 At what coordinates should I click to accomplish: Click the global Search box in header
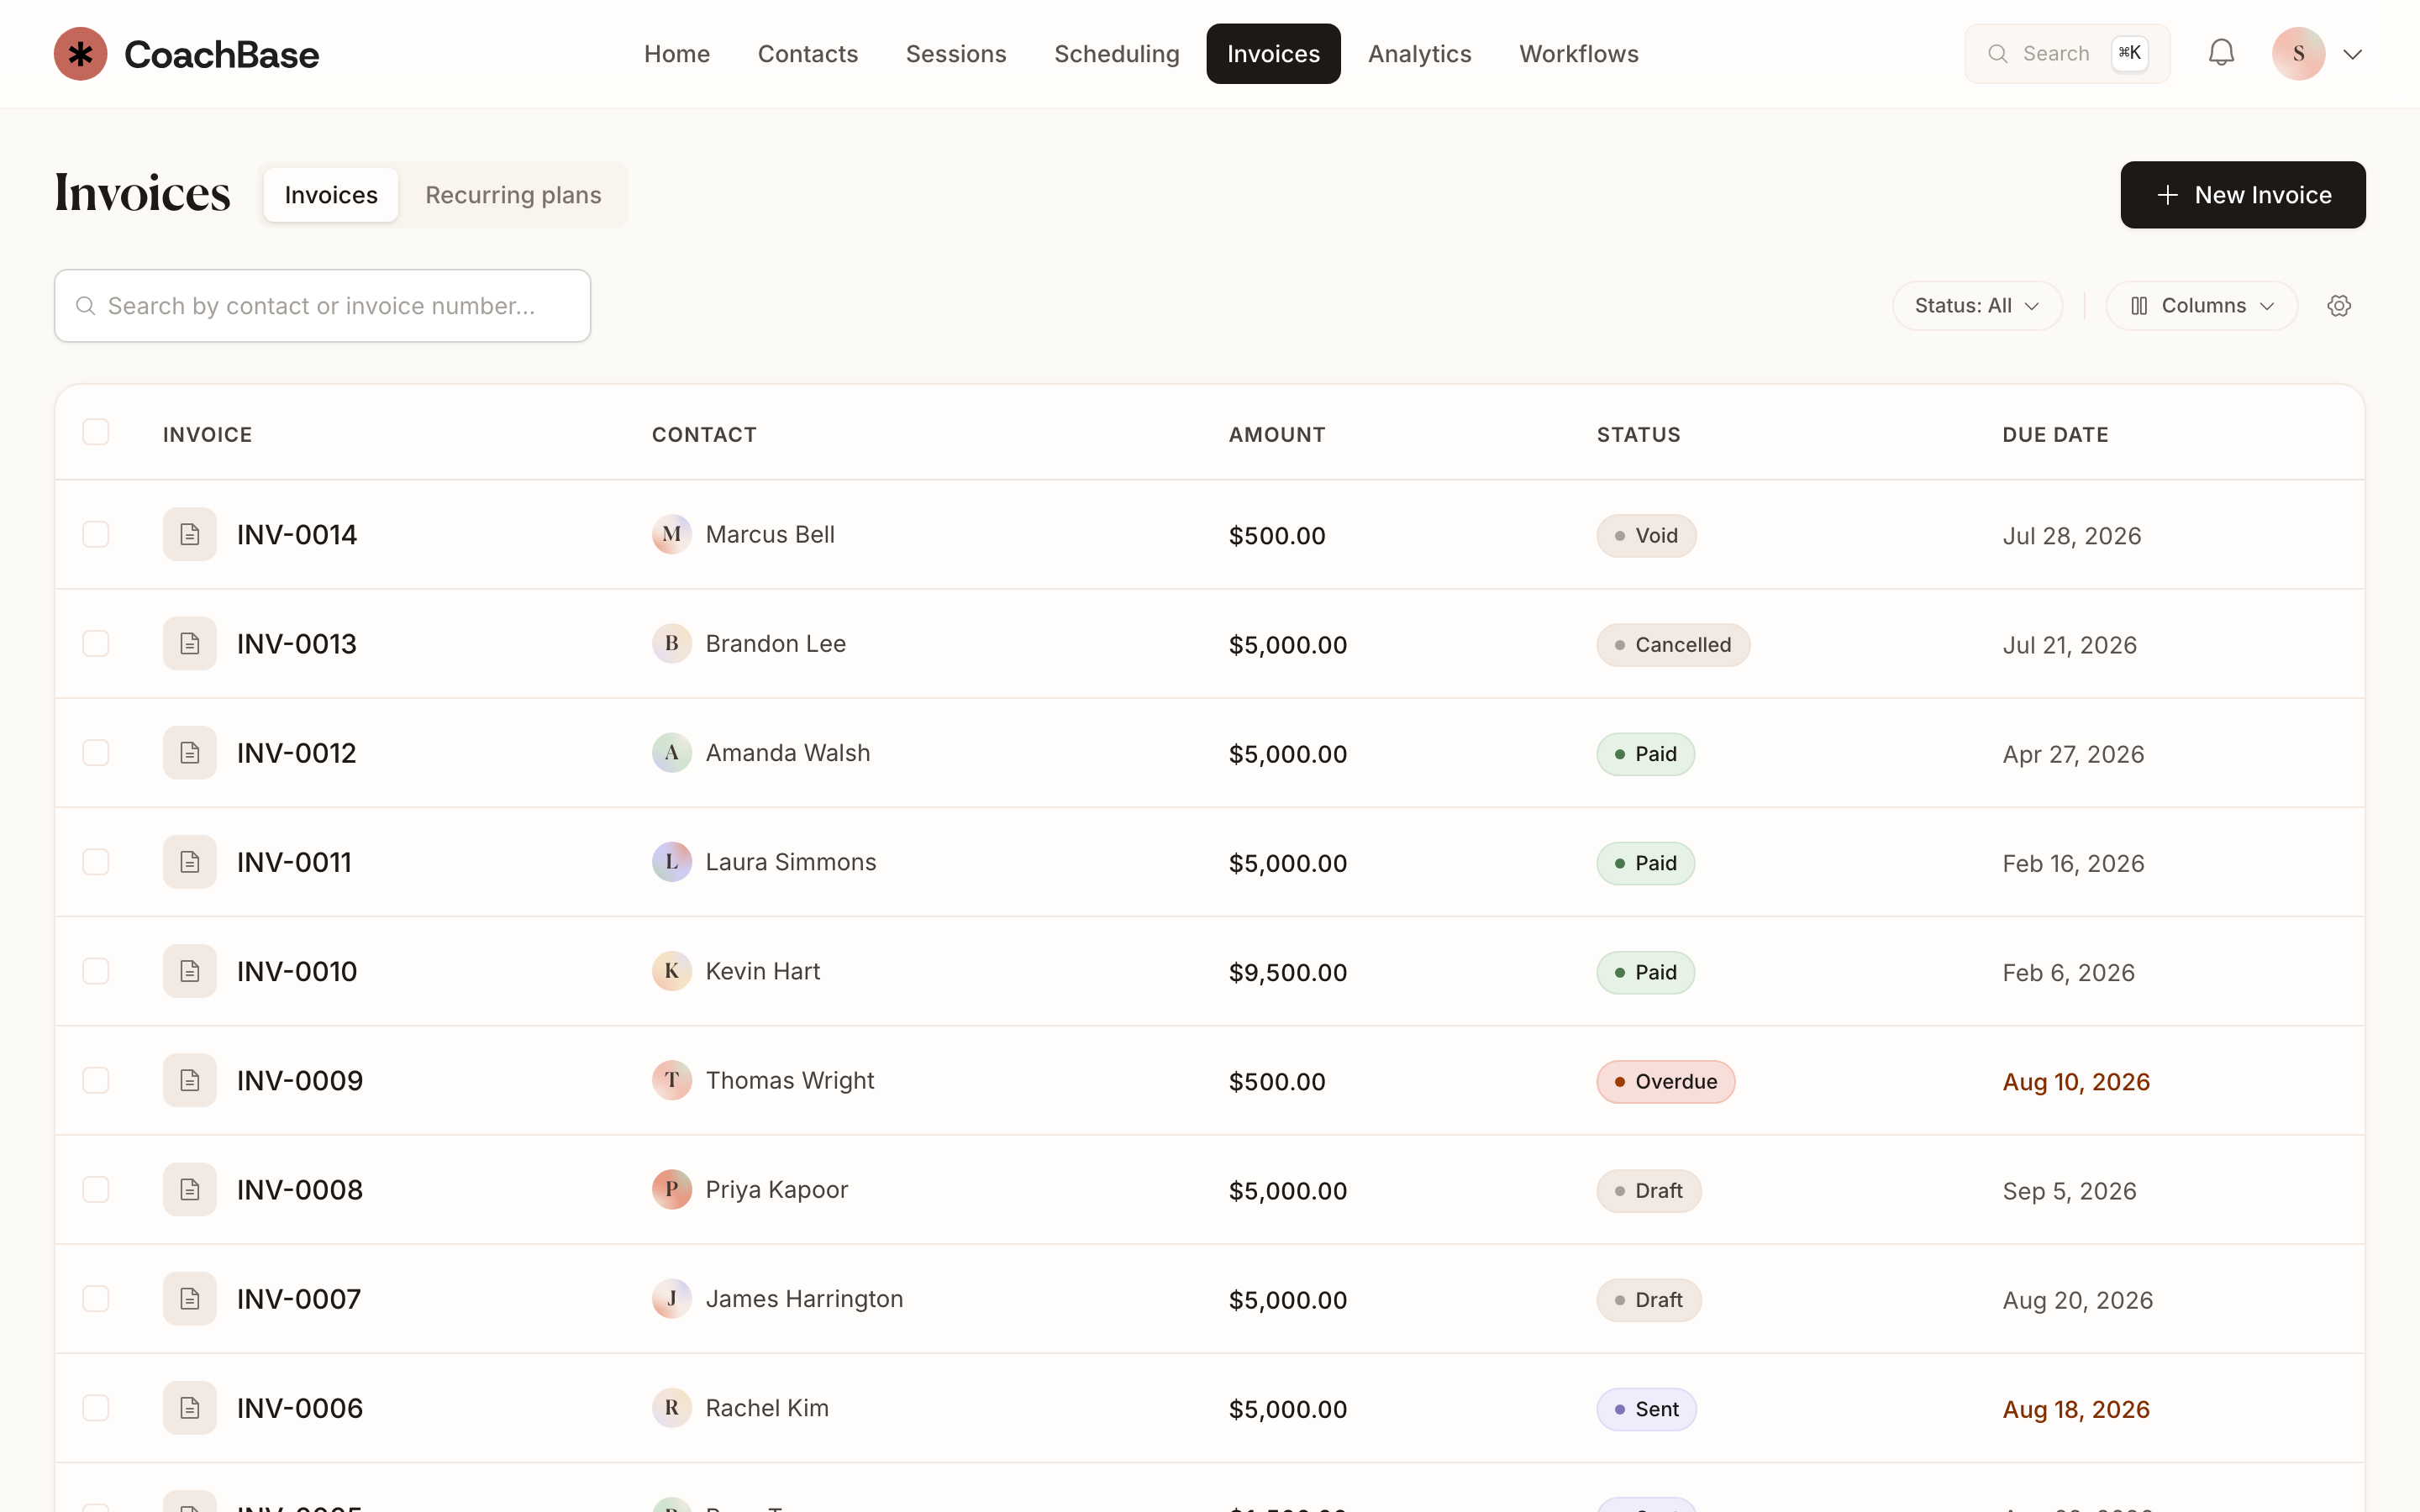coord(2067,54)
